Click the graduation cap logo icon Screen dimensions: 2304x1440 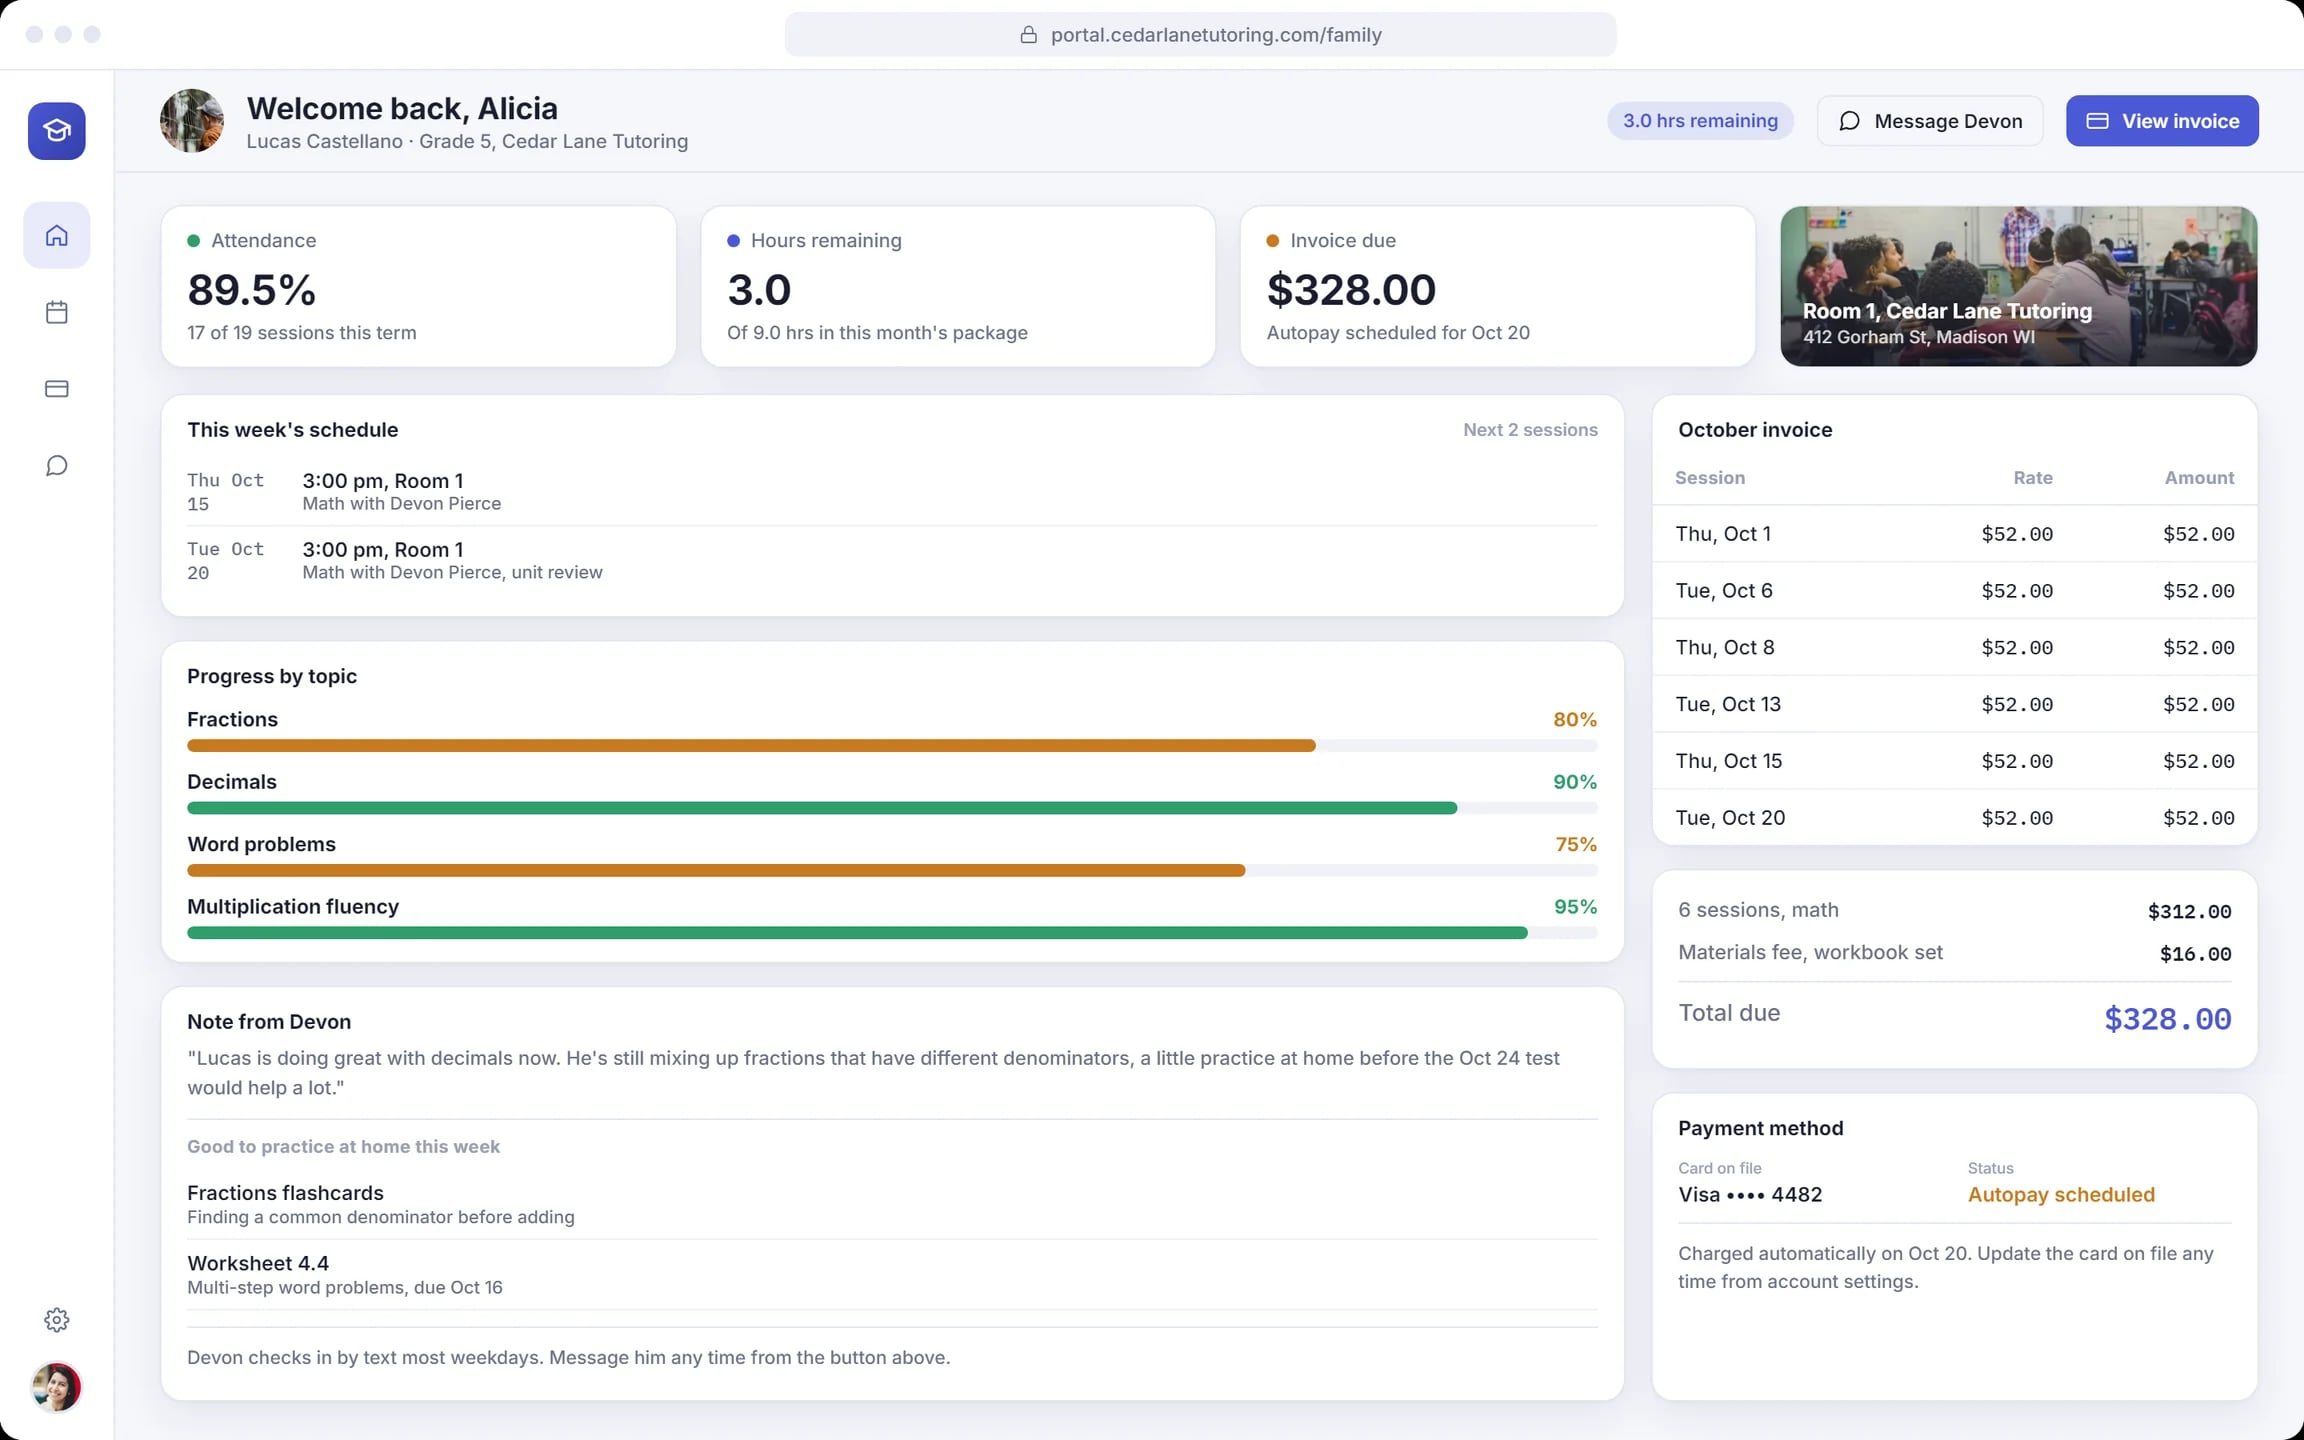coord(57,131)
